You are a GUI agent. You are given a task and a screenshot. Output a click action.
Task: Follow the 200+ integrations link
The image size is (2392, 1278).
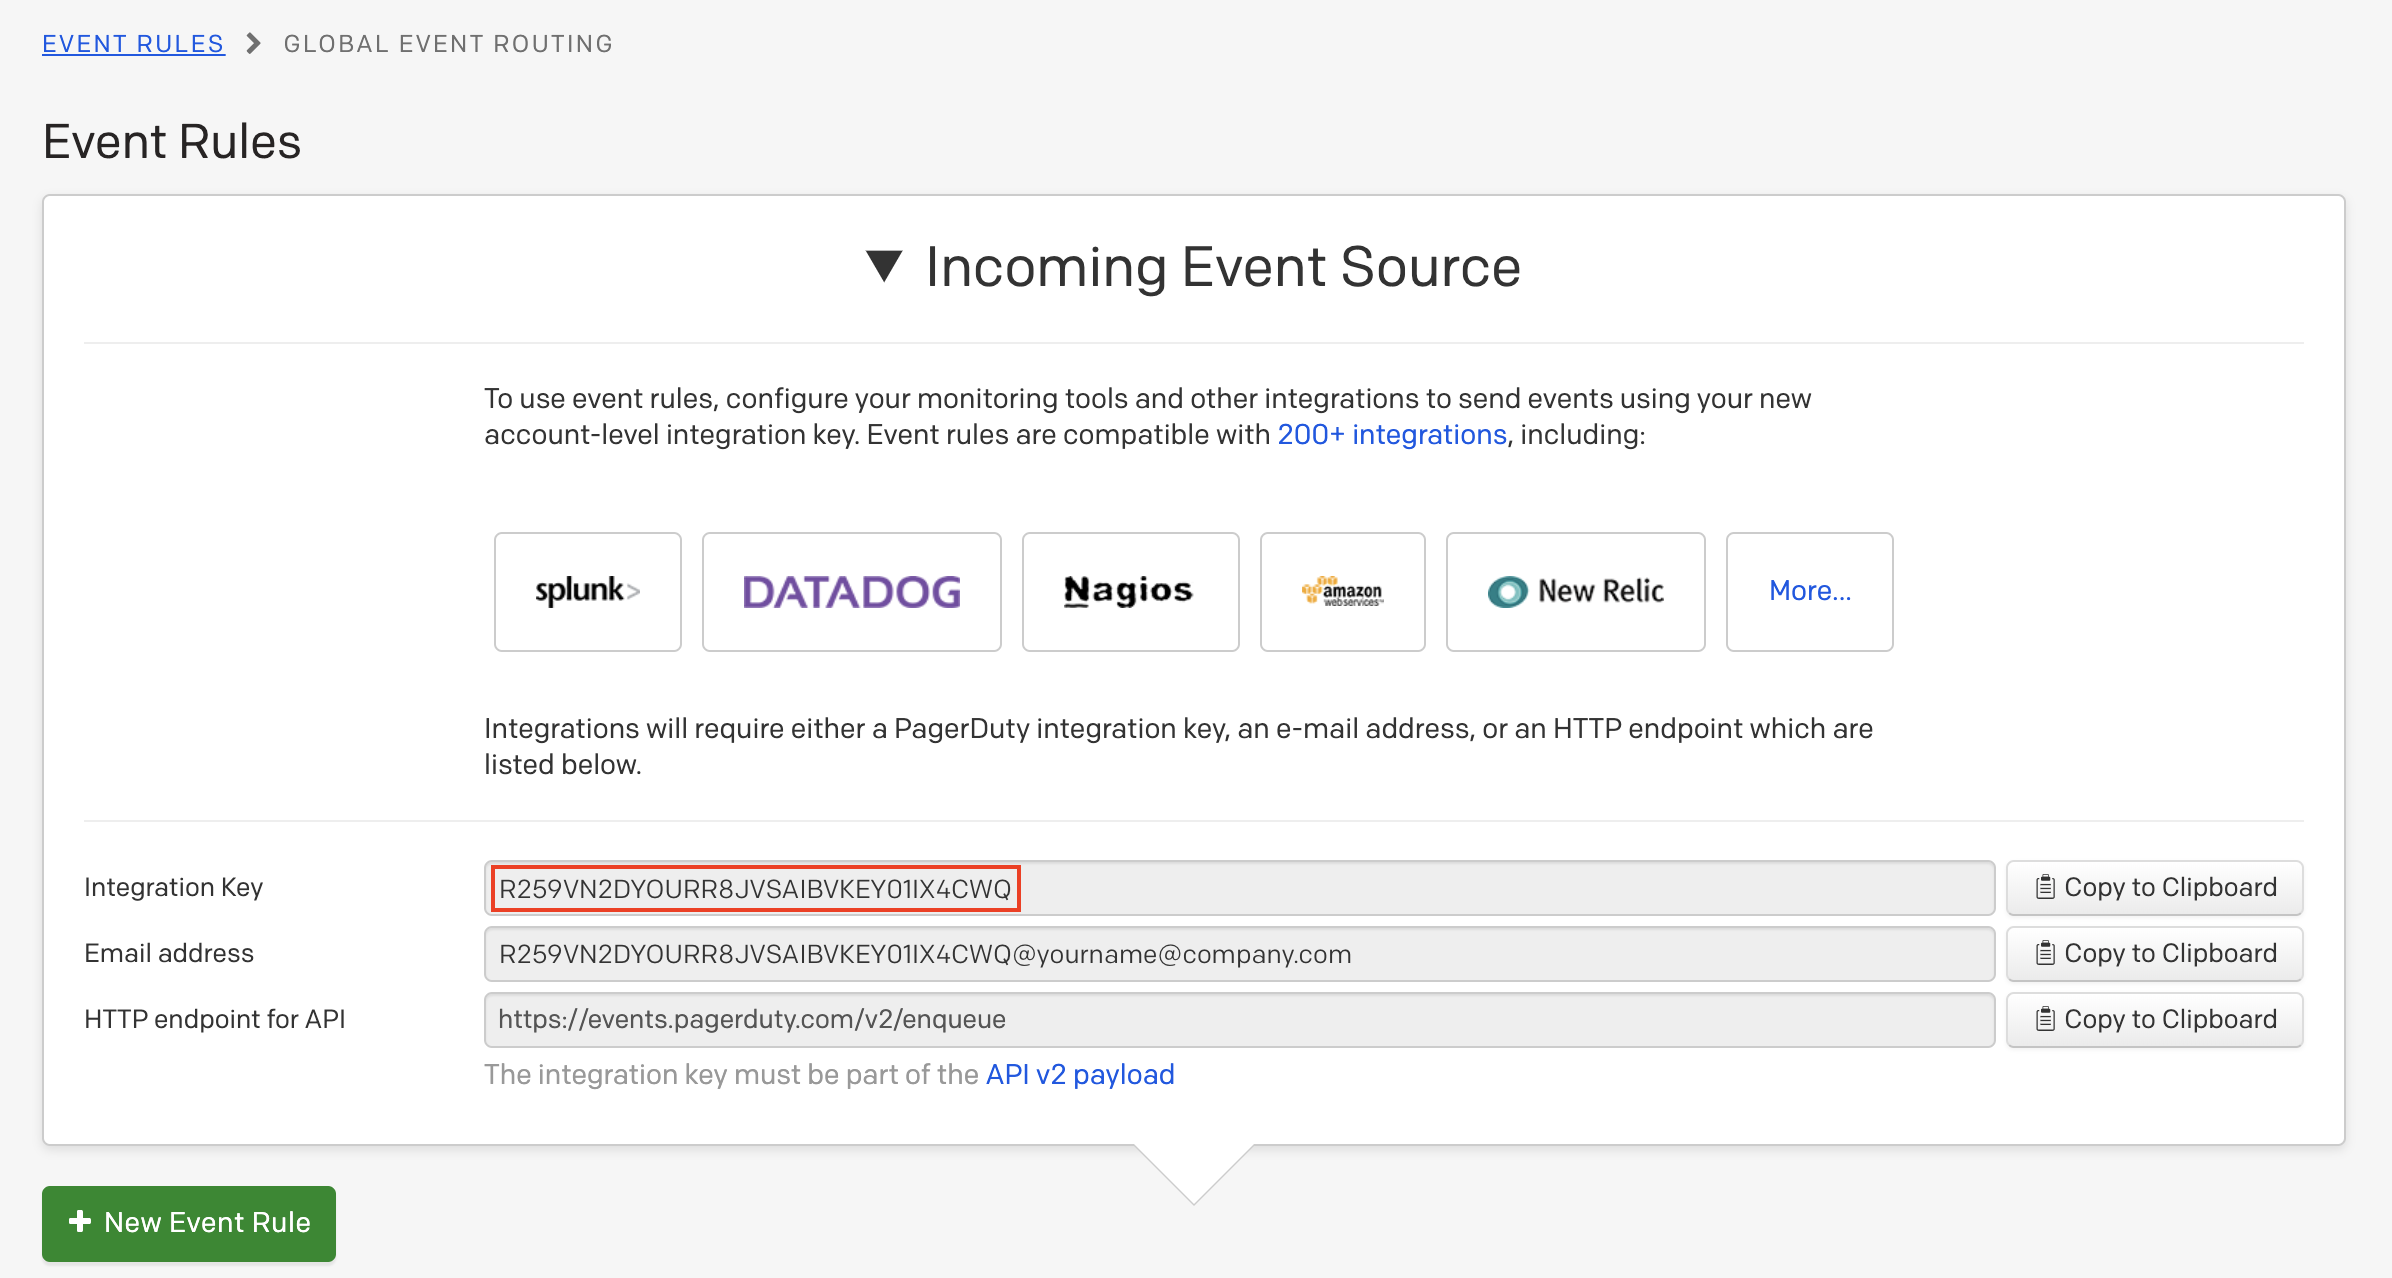pos(1391,434)
